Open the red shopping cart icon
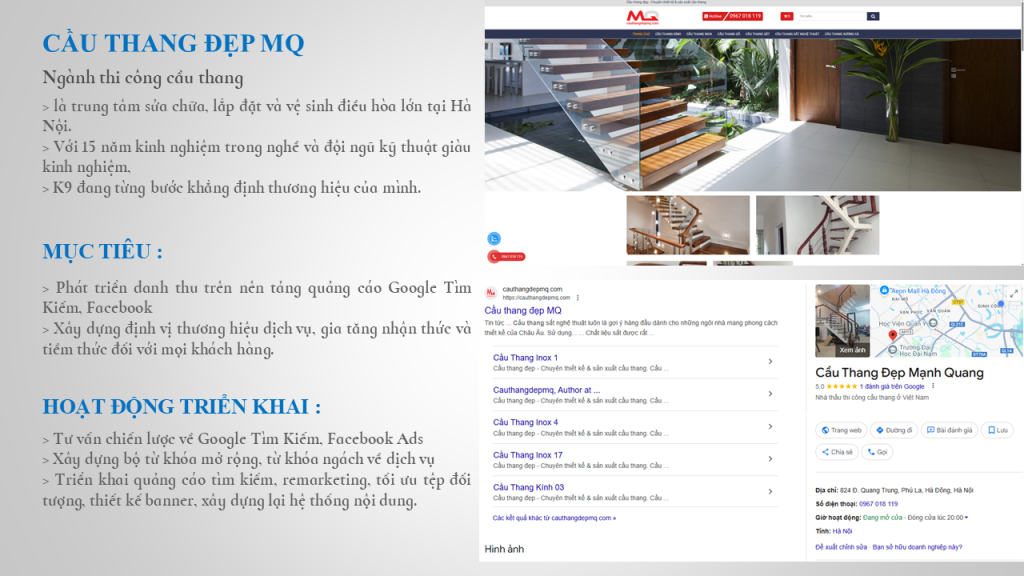 click(x=786, y=16)
